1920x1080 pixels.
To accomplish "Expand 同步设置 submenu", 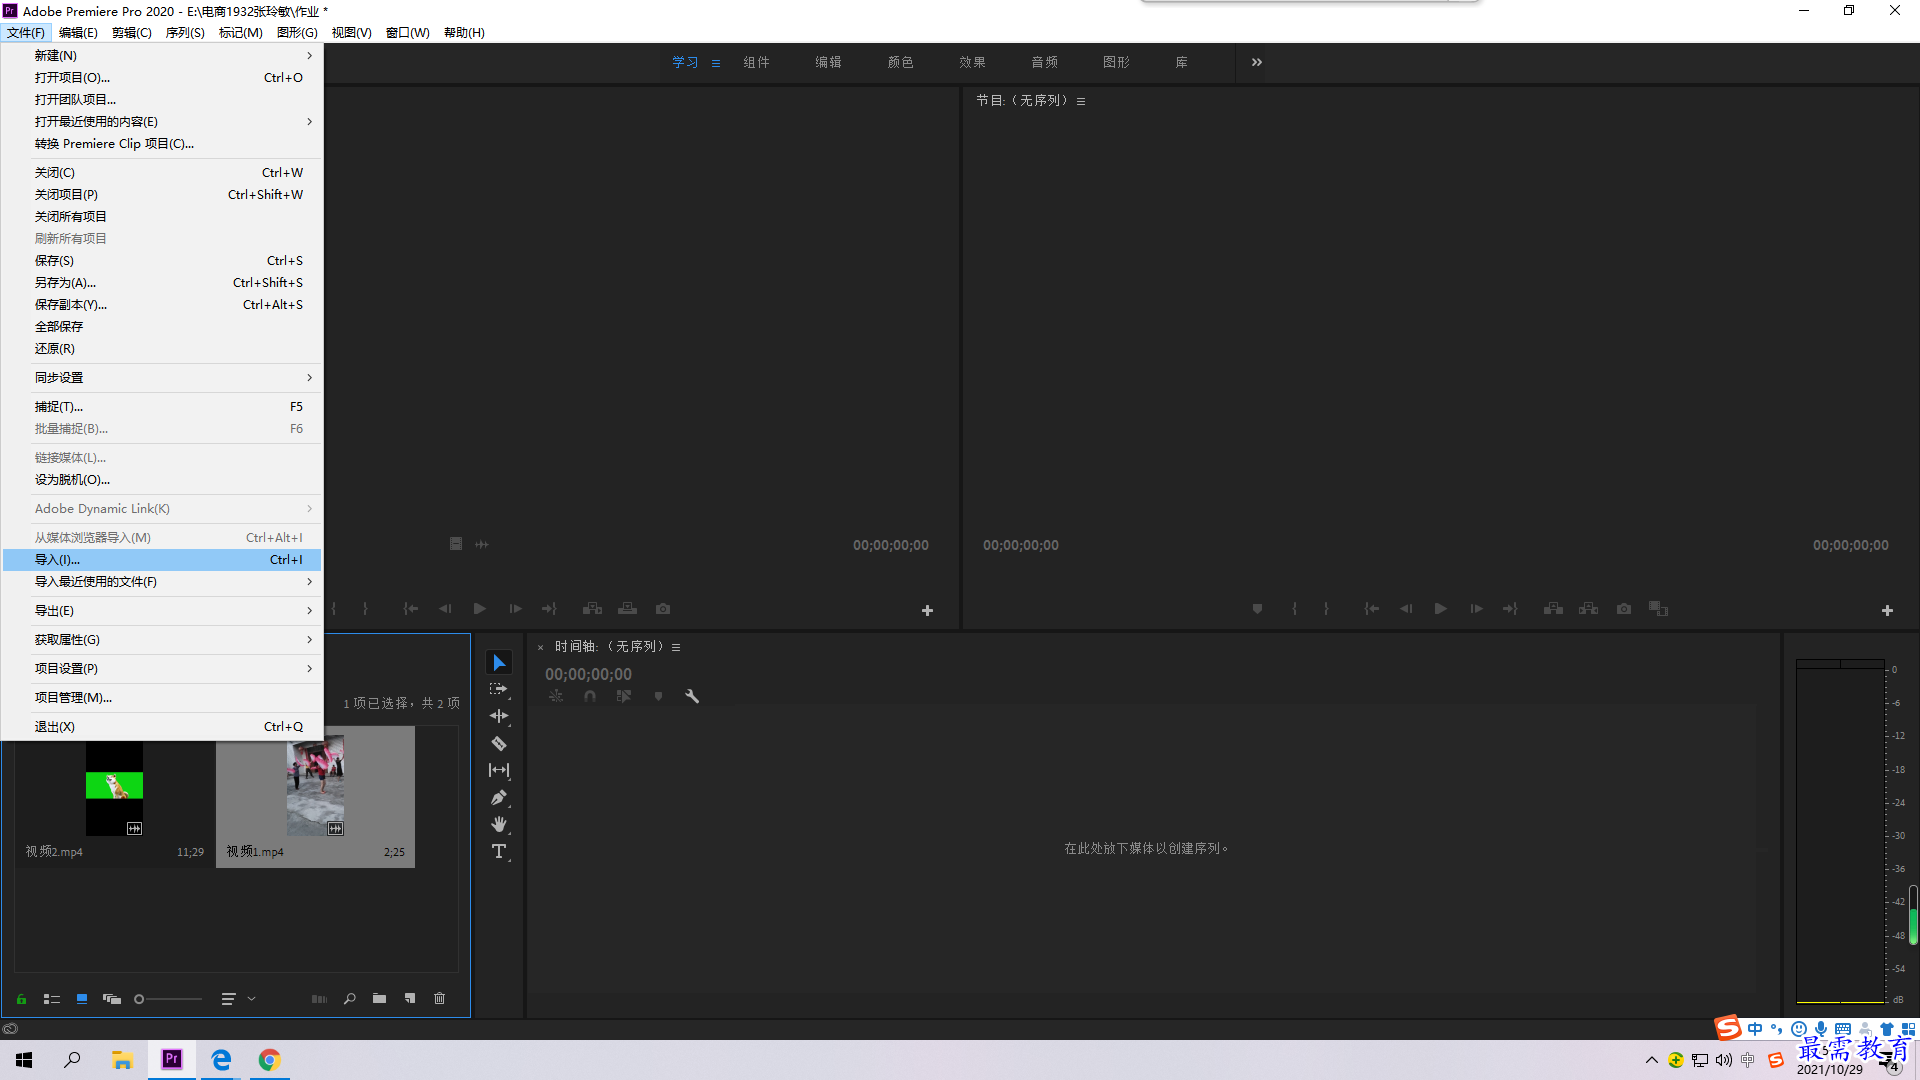I will click(162, 378).
